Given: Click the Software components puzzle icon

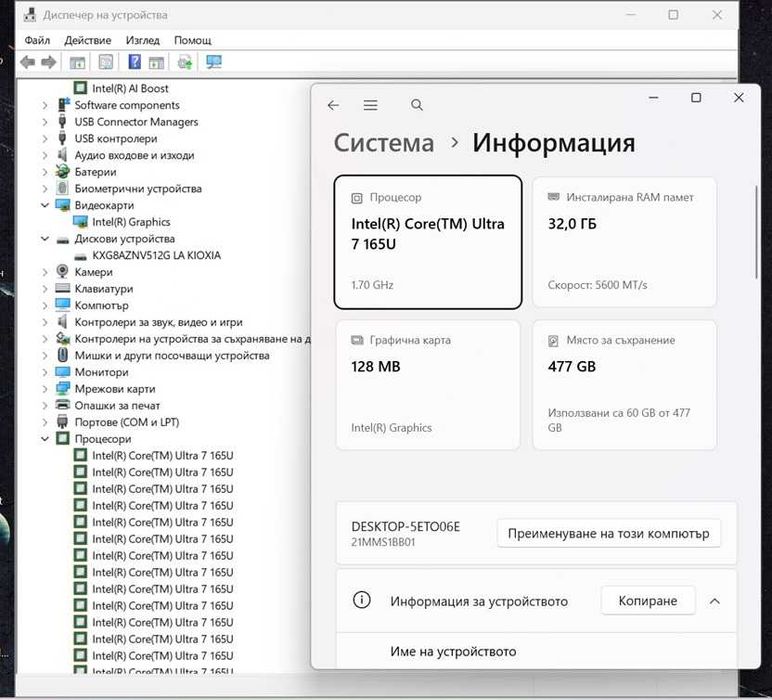Looking at the screenshot, I should click(64, 104).
